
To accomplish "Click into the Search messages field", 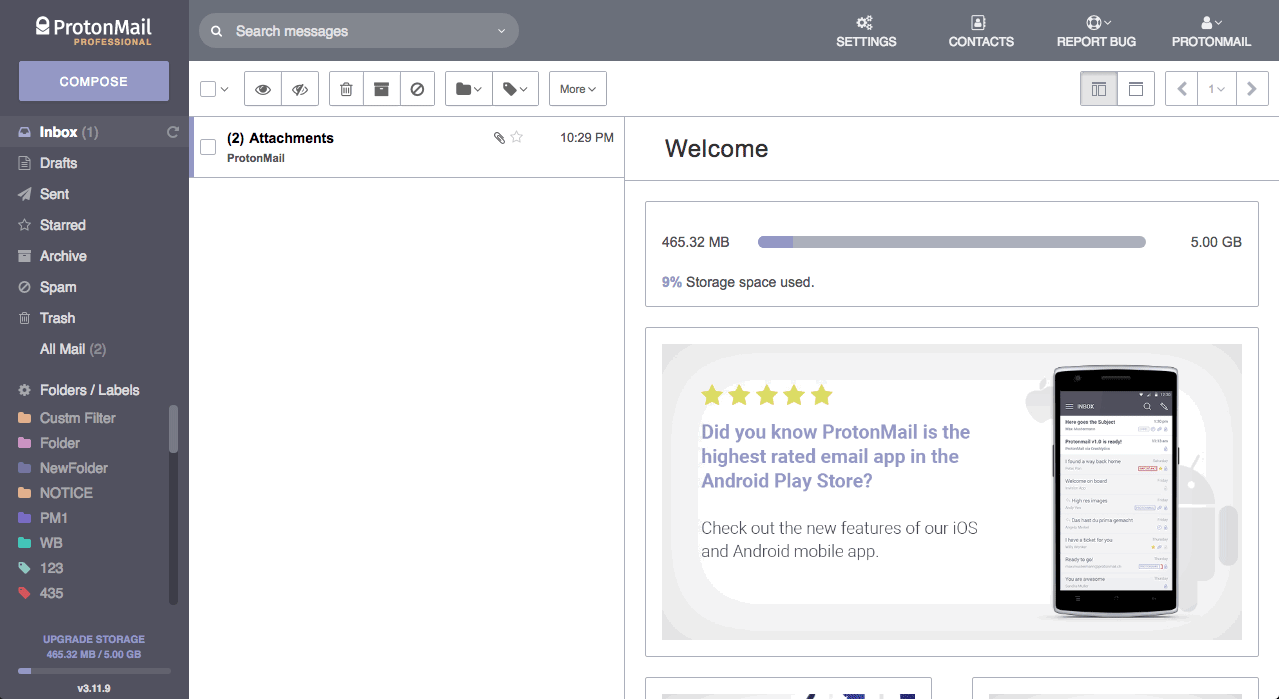I will [x=359, y=31].
